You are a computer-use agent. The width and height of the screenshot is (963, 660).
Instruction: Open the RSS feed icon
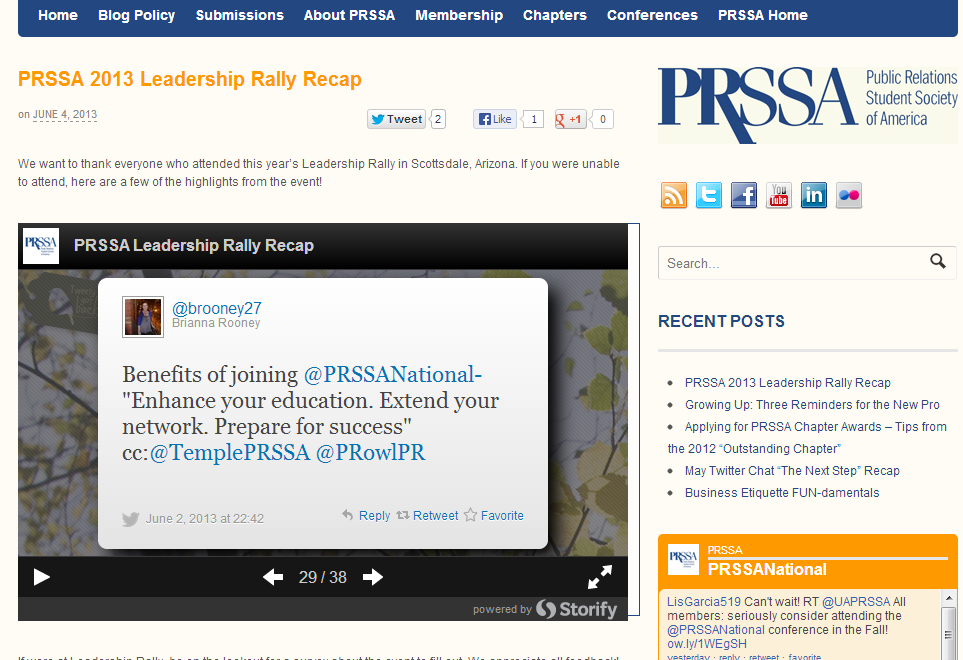(674, 195)
